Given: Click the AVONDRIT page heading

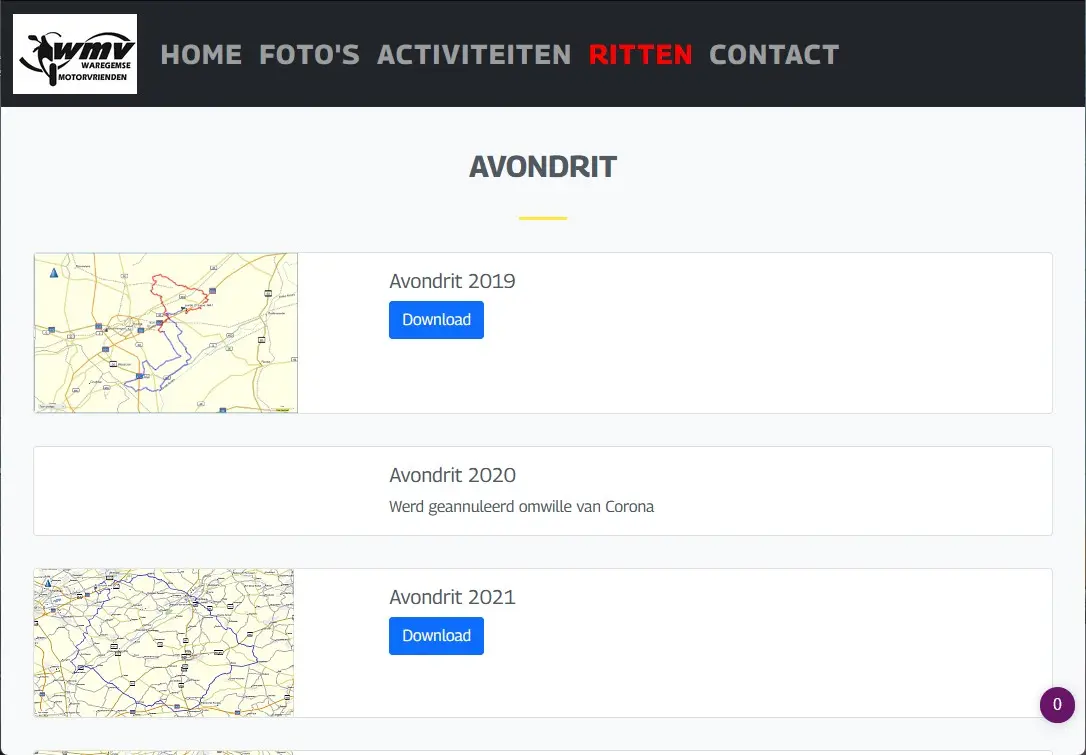Looking at the screenshot, I should 543,167.
